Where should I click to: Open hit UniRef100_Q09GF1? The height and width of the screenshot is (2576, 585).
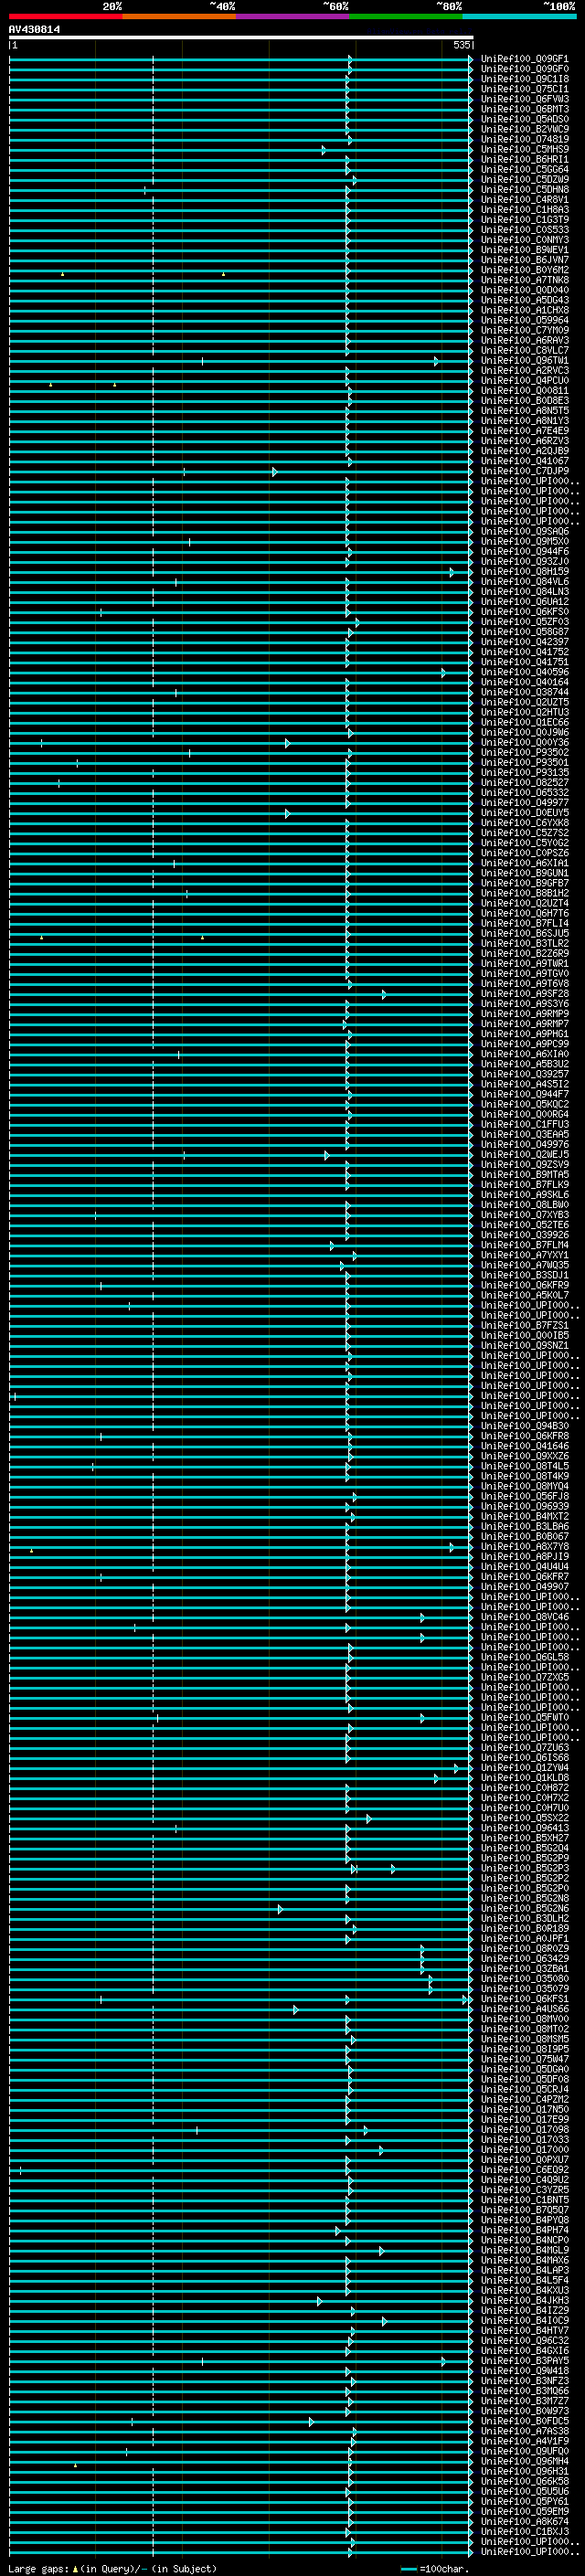pos(525,59)
